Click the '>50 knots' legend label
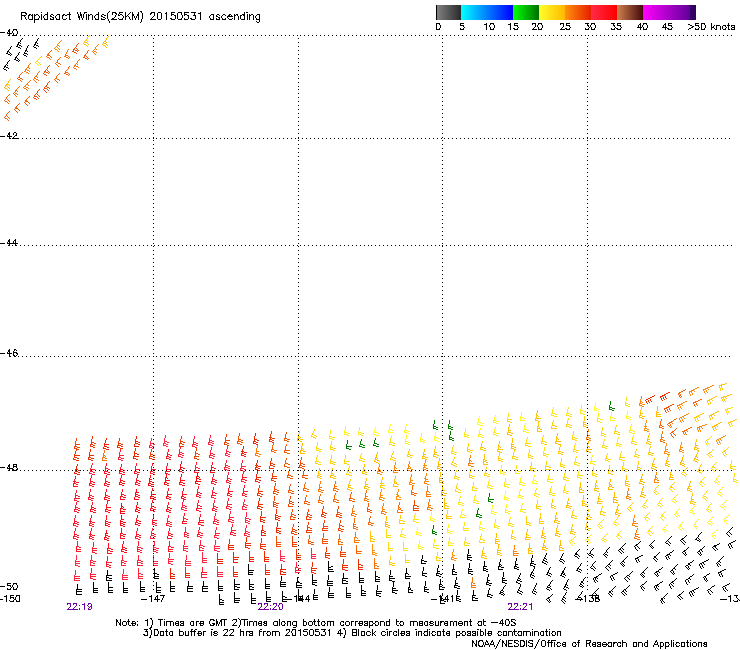This screenshot has width=740, height=650. click(711, 27)
